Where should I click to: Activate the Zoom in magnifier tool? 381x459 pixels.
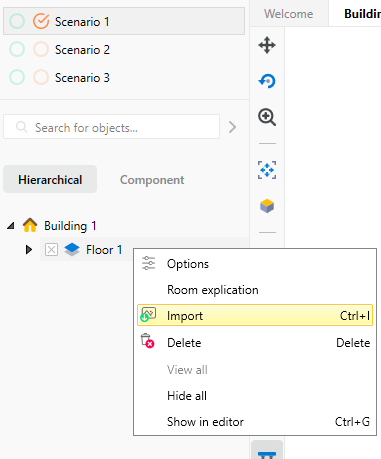(x=267, y=117)
